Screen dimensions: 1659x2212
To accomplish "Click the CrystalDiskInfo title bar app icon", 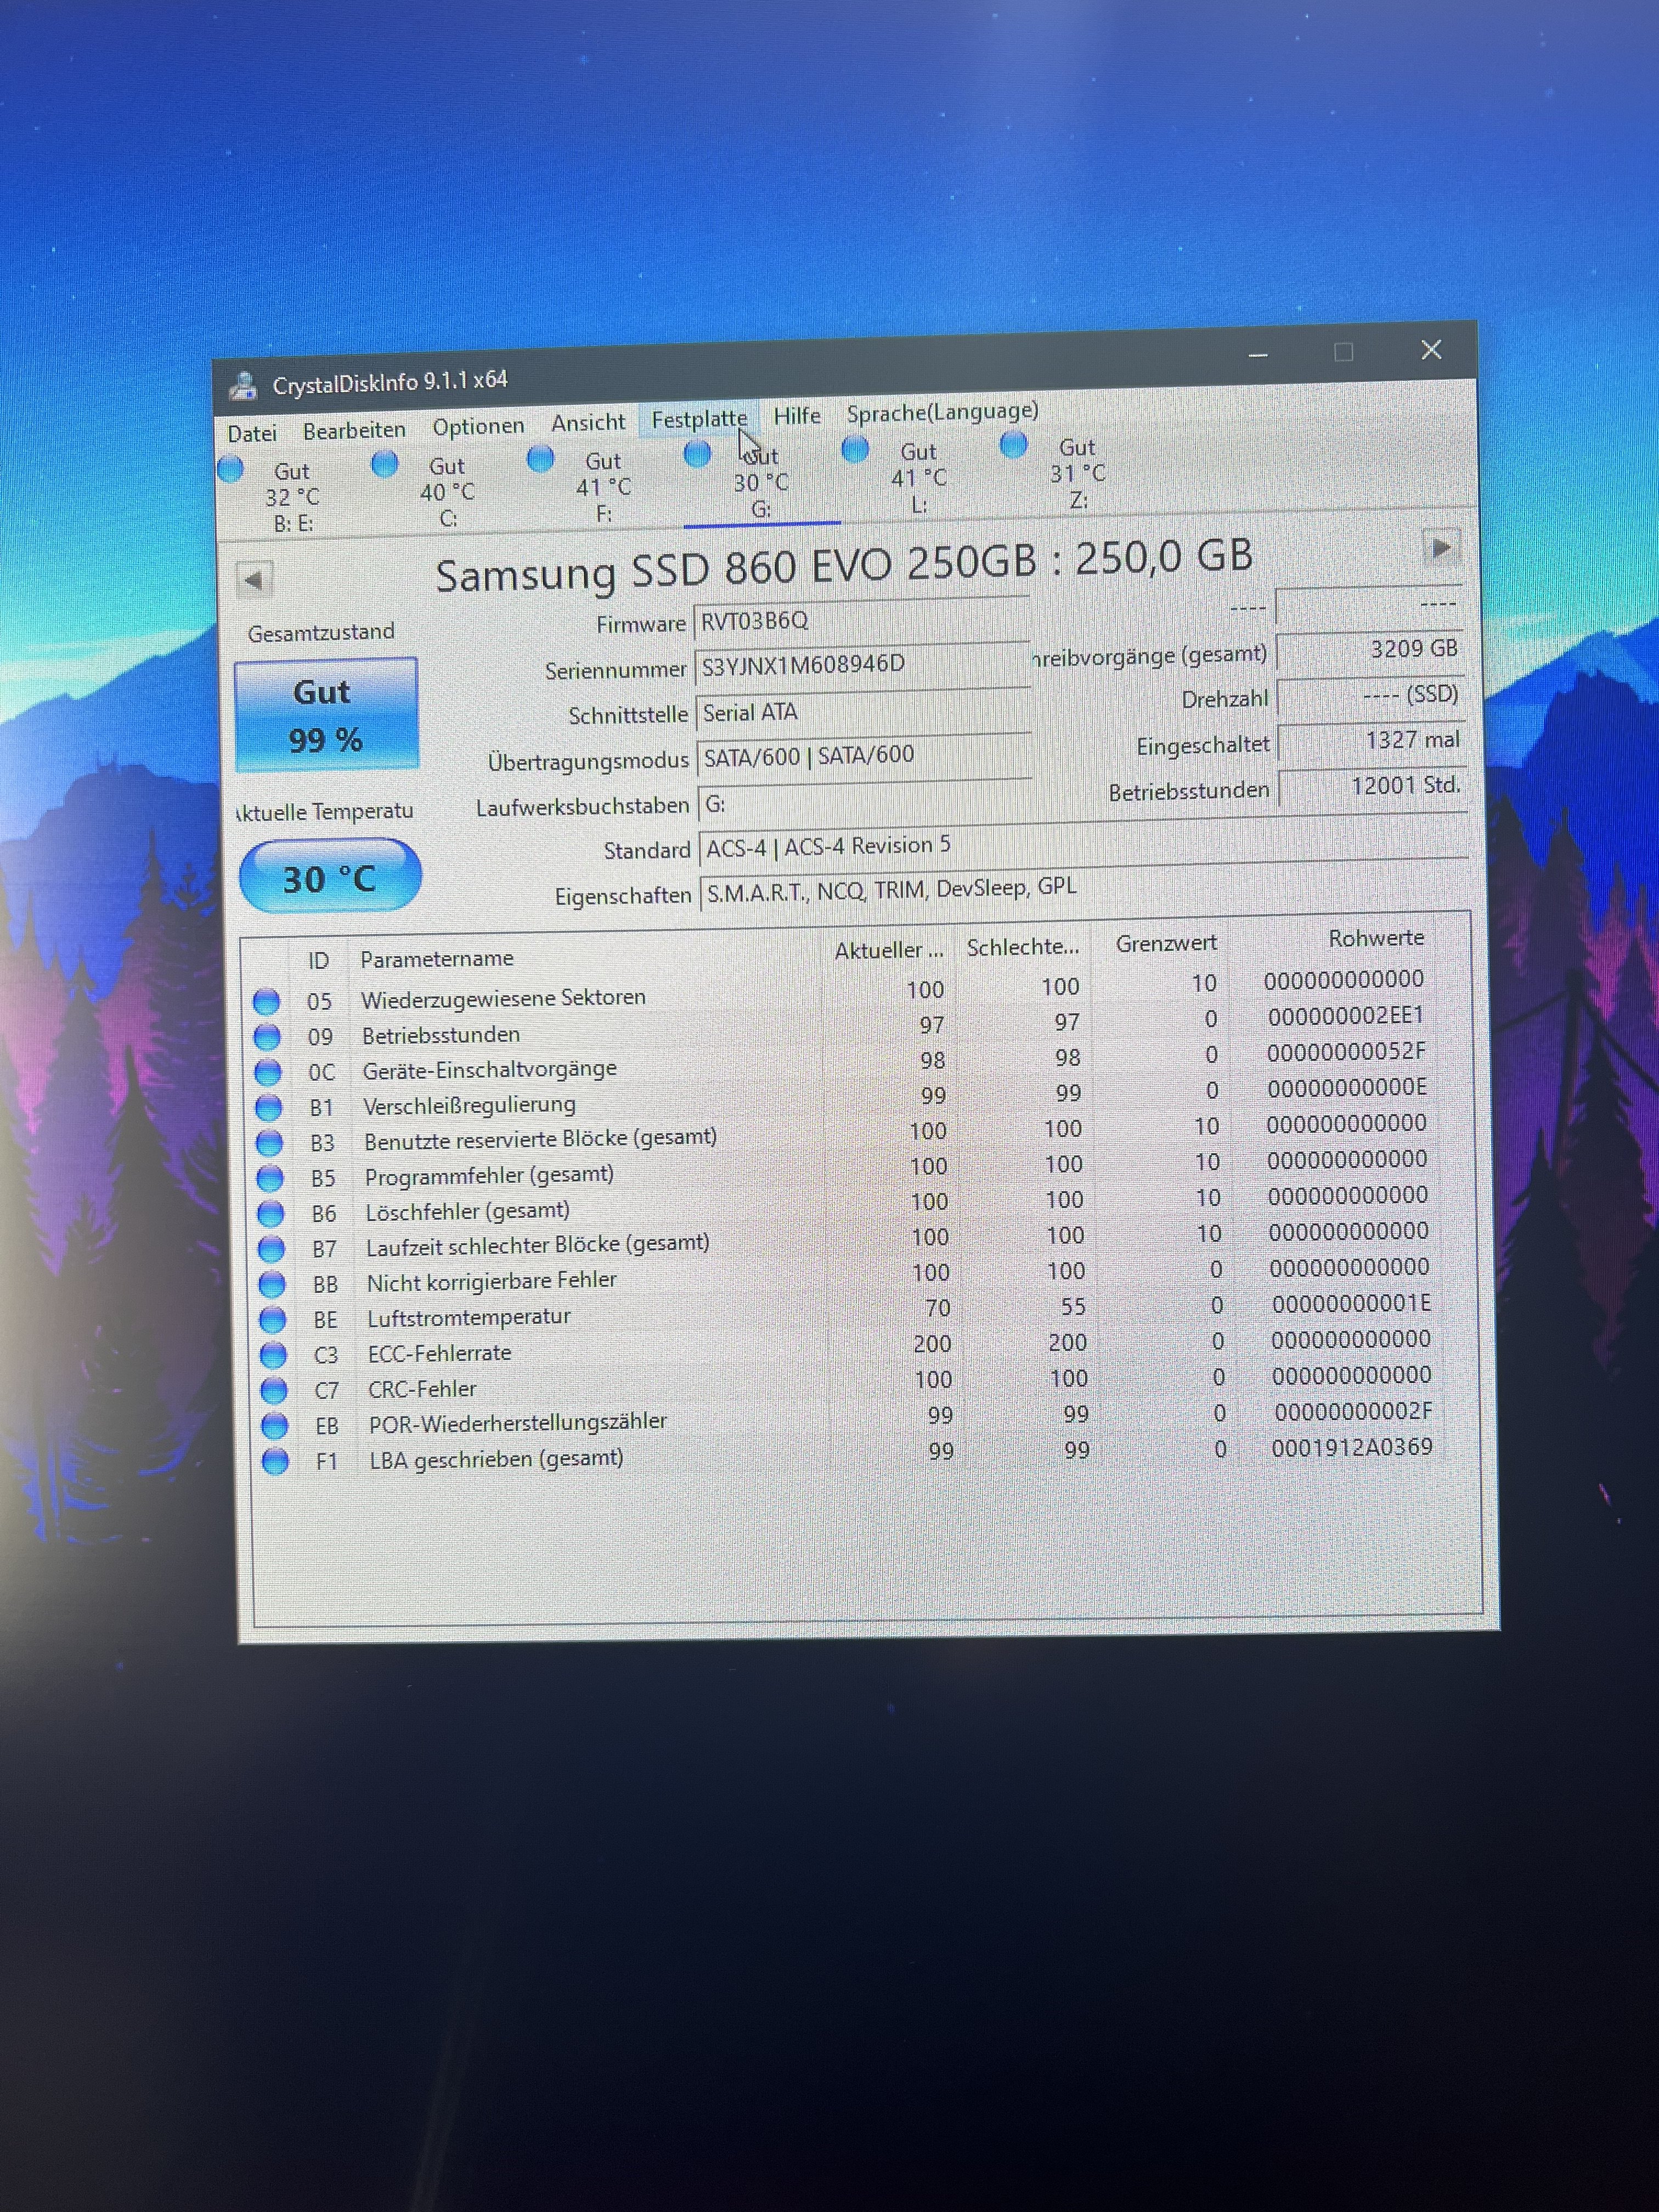I will [x=243, y=385].
